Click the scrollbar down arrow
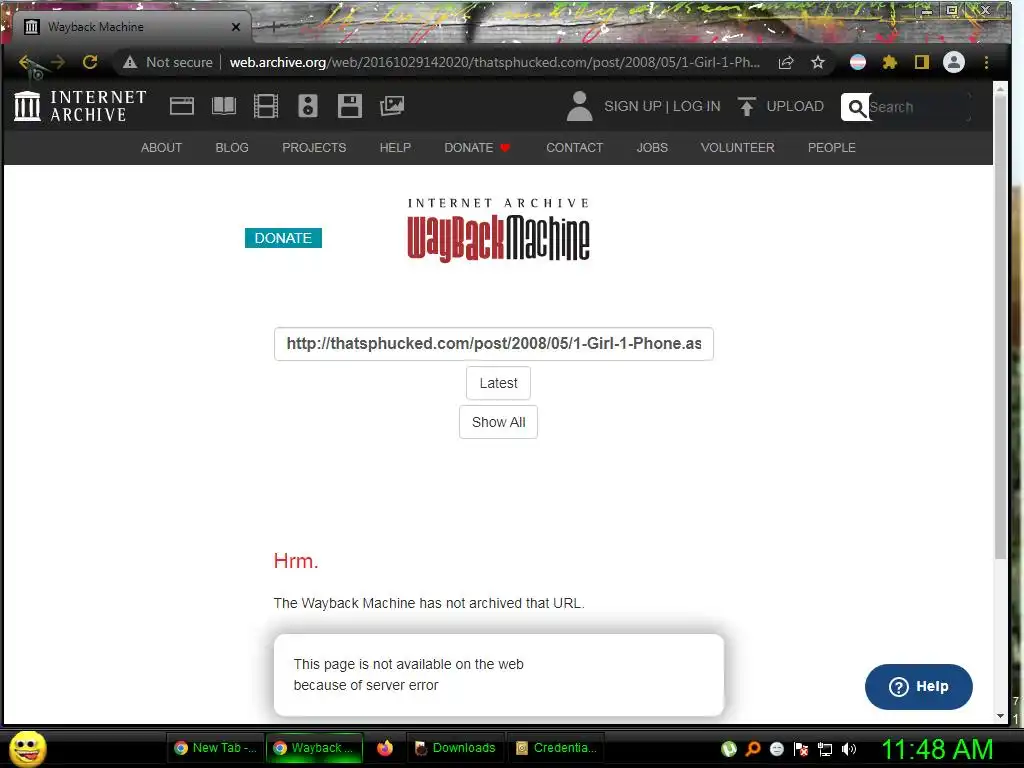The image size is (1024, 768). tap(1000, 716)
